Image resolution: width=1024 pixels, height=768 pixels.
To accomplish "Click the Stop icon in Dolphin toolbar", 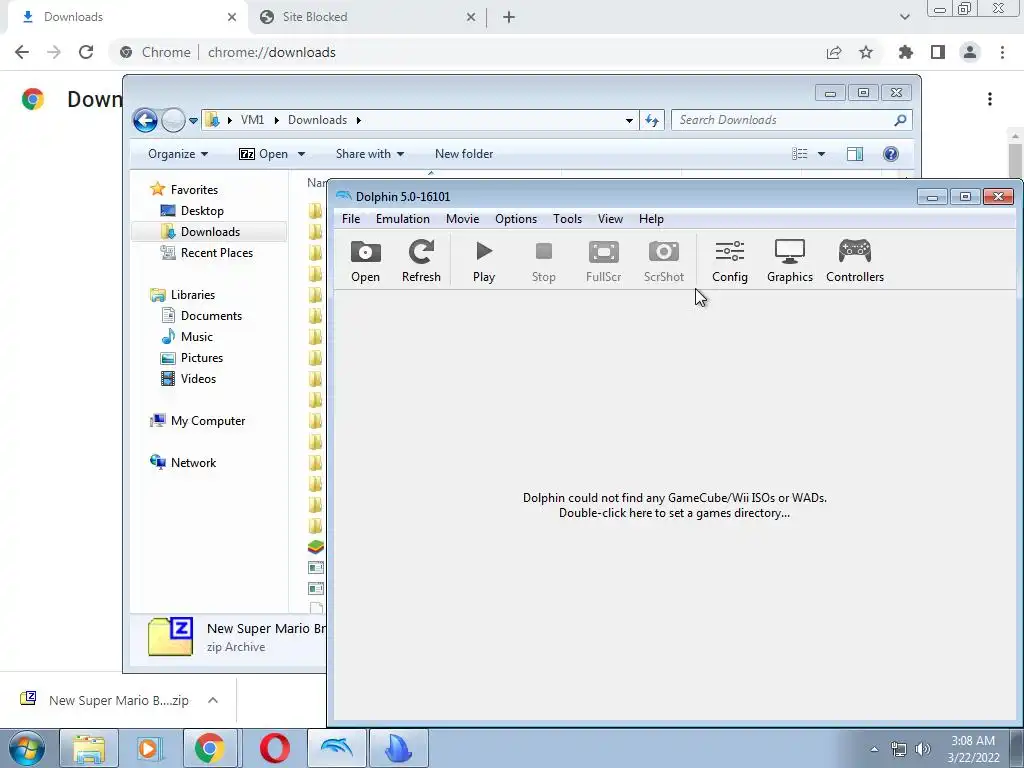I will click(x=543, y=261).
